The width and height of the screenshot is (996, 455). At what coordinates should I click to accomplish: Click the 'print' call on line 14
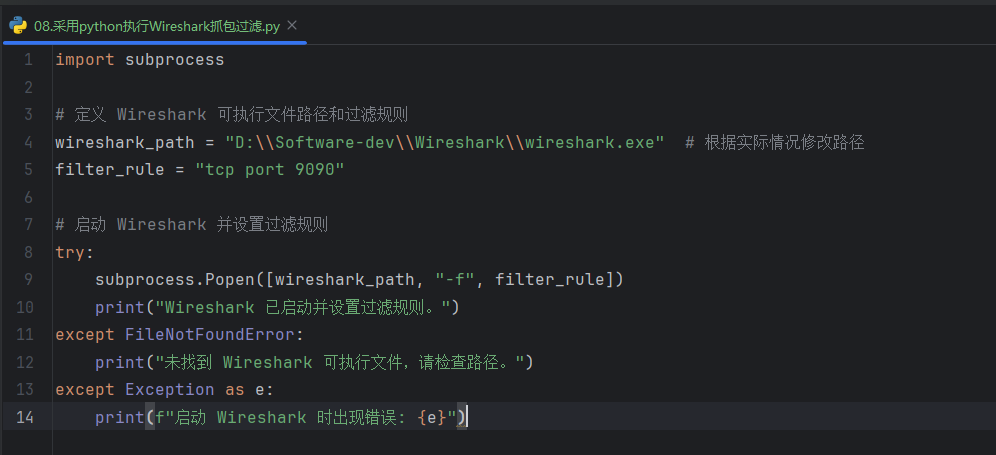[x=120, y=418]
